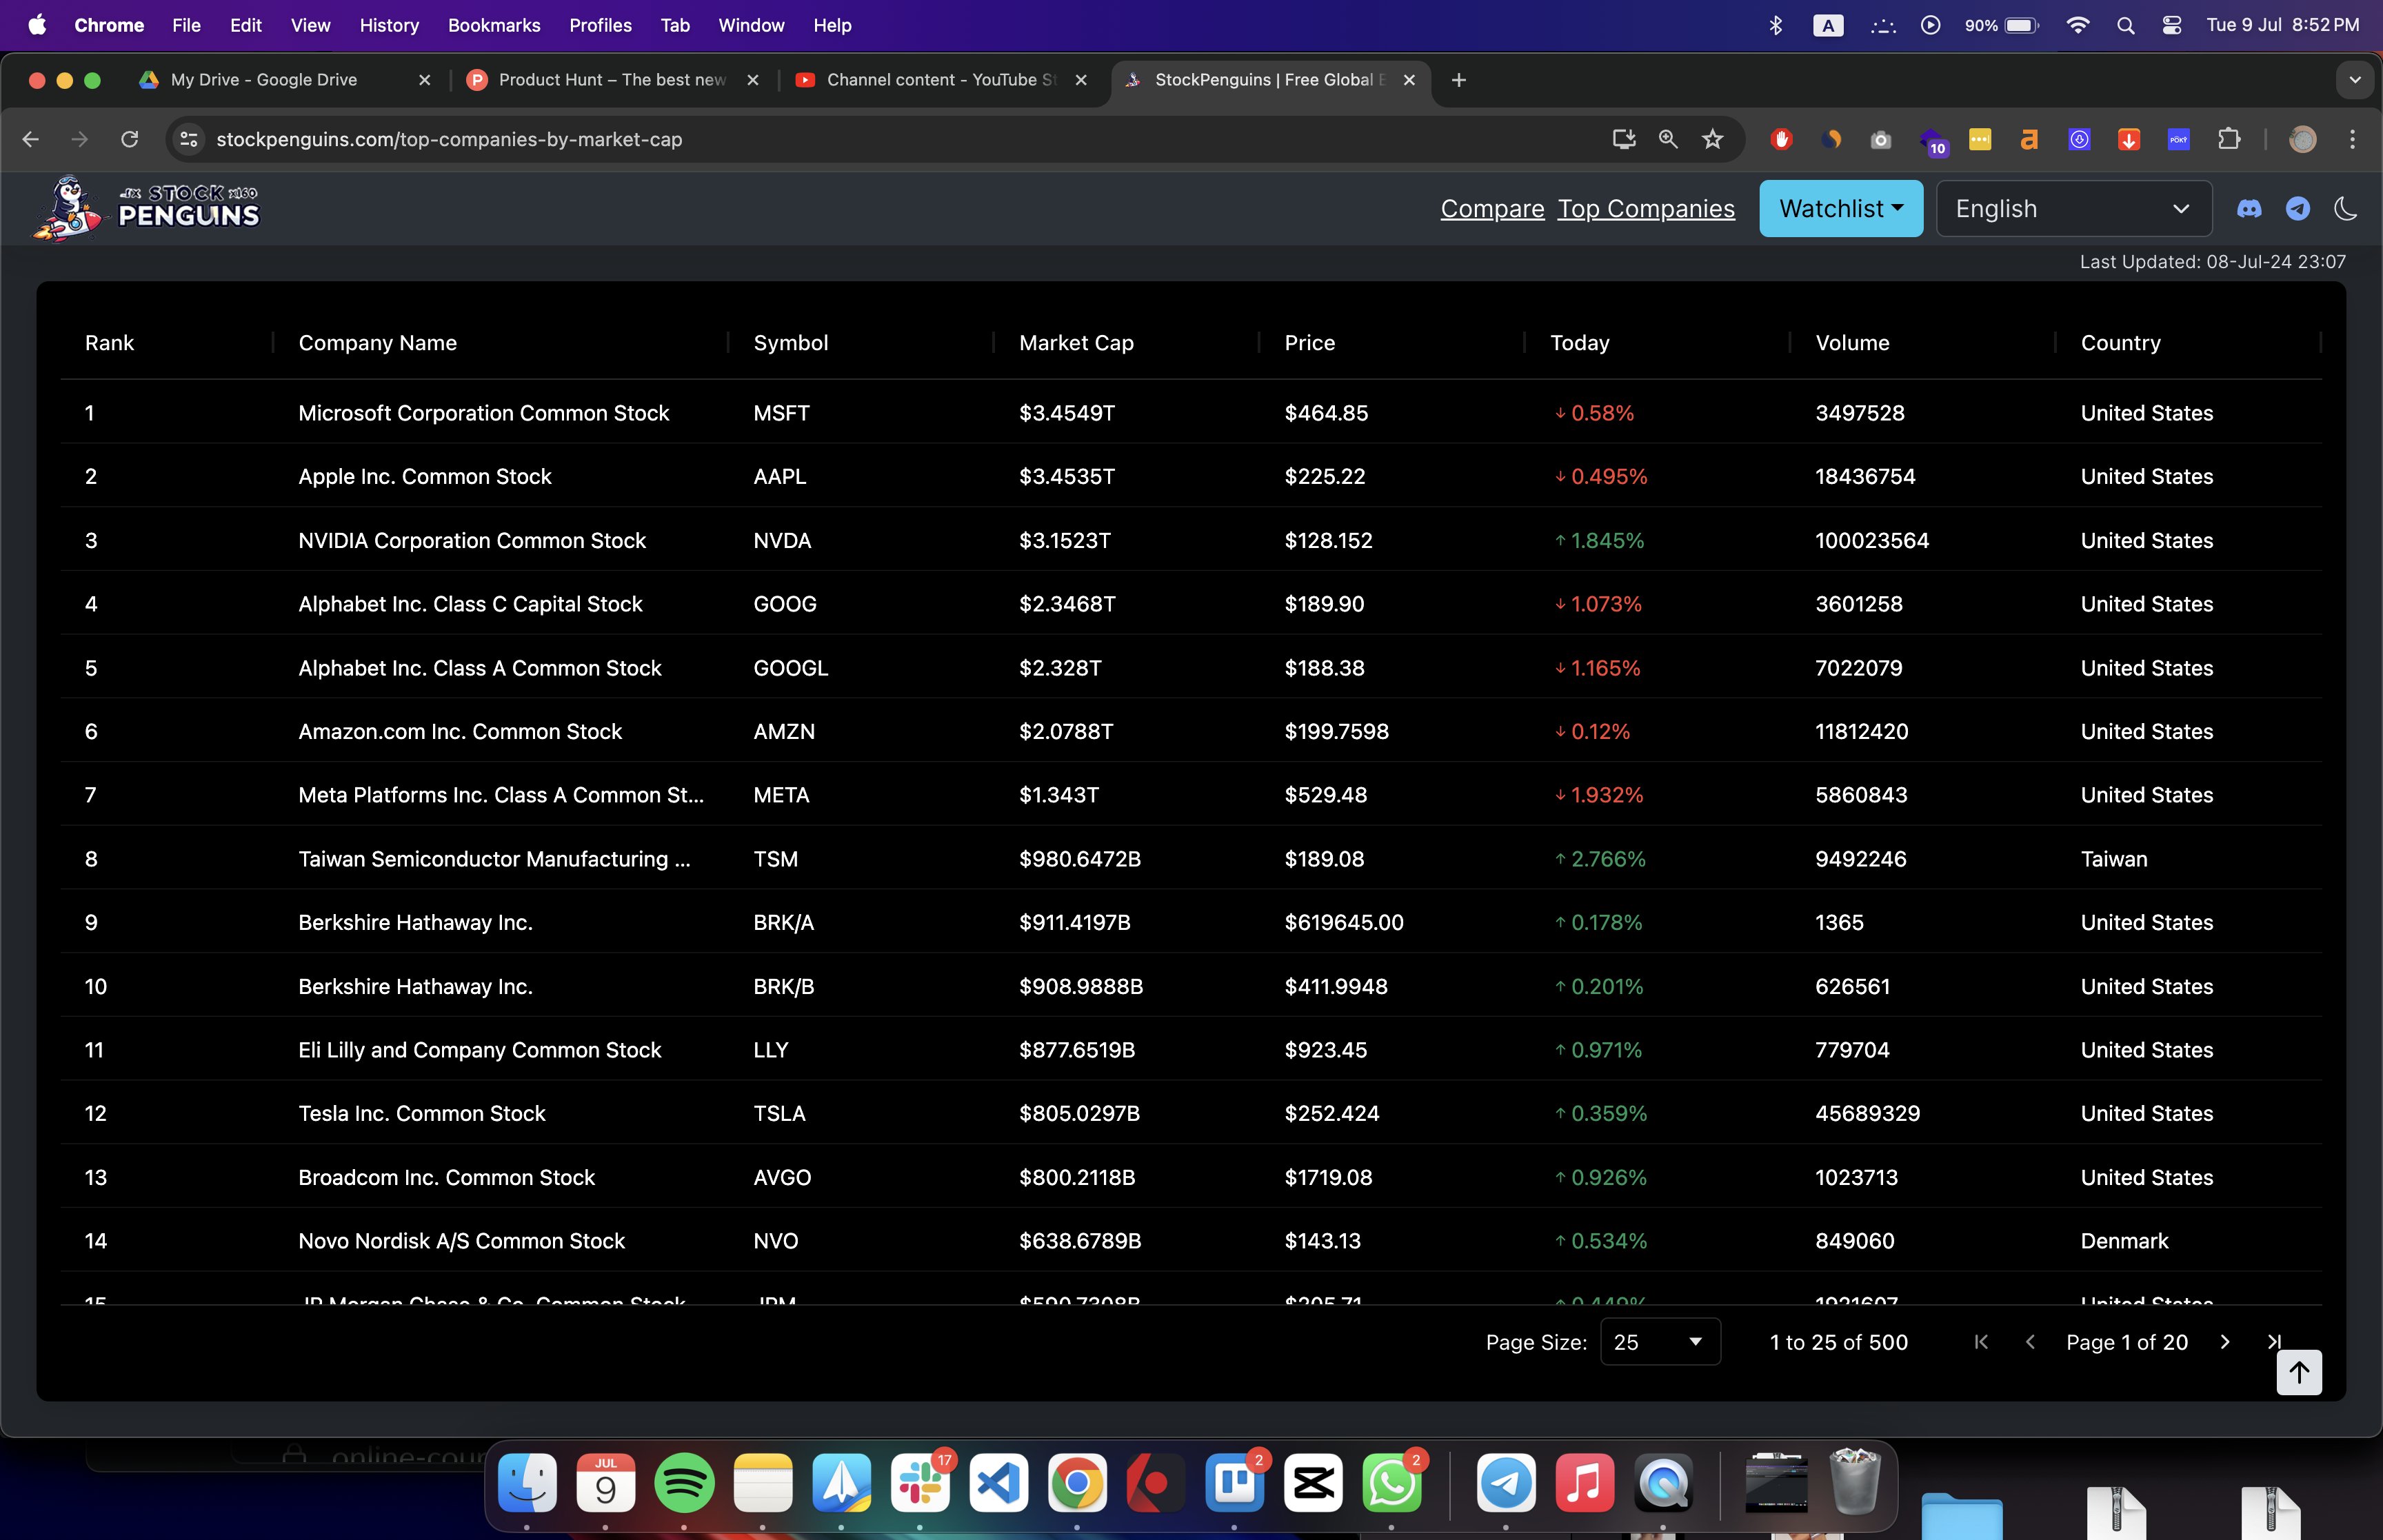
Task: Switch to Channel content - YouTube tab
Action: point(941,80)
